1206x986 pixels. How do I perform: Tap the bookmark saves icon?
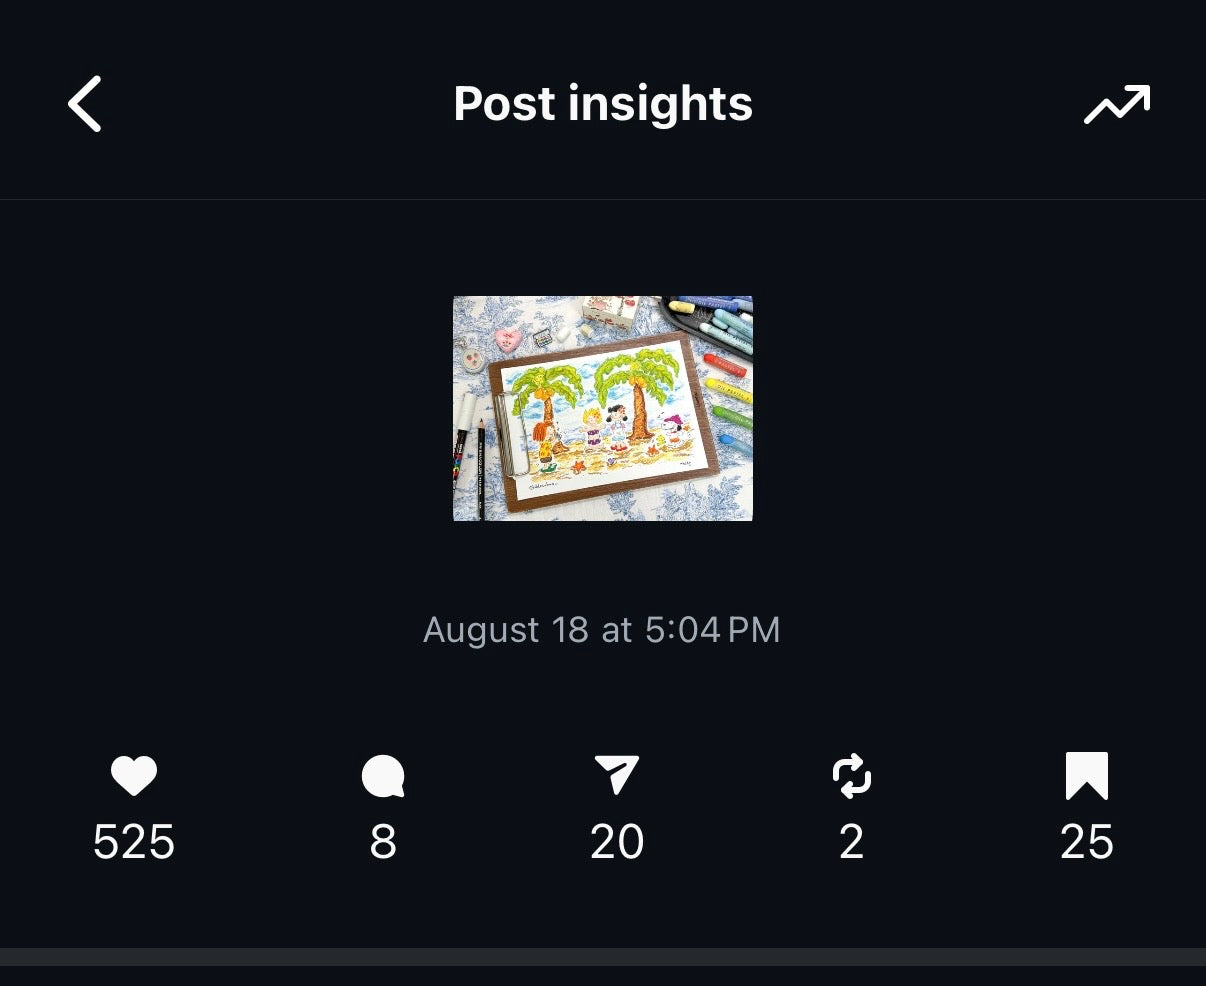point(1087,776)
